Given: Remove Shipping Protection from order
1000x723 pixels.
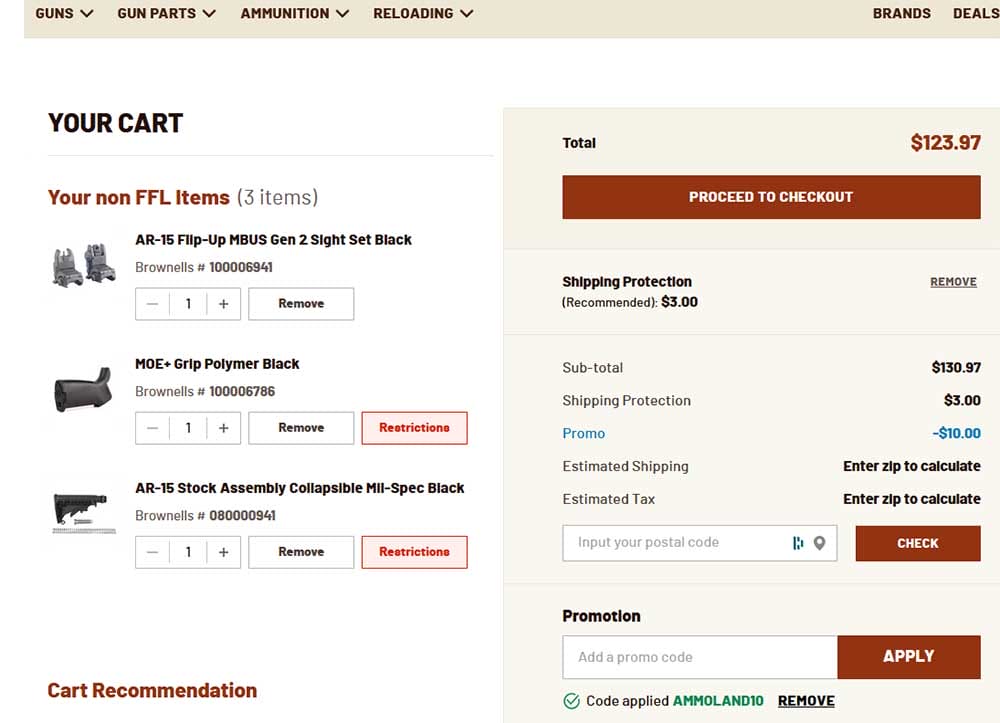Looking at the screenshot, I should (953, 282).
